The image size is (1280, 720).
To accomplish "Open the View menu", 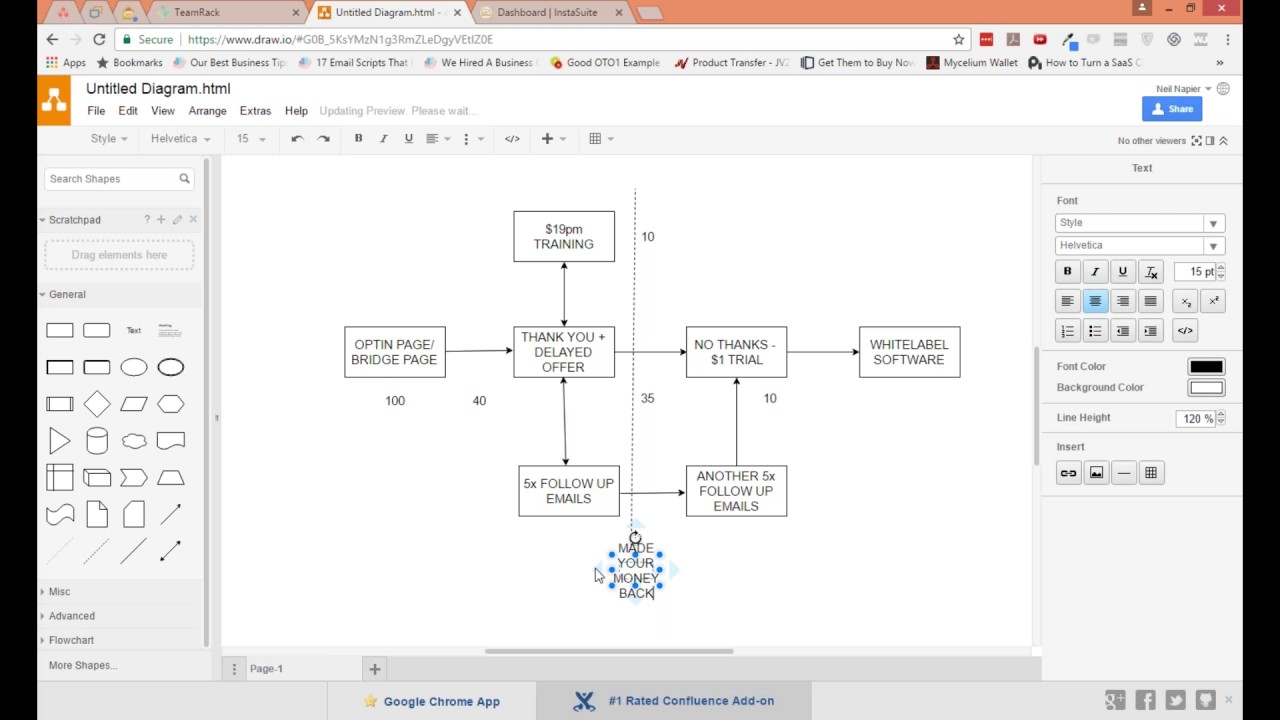I will pos(162,111).
